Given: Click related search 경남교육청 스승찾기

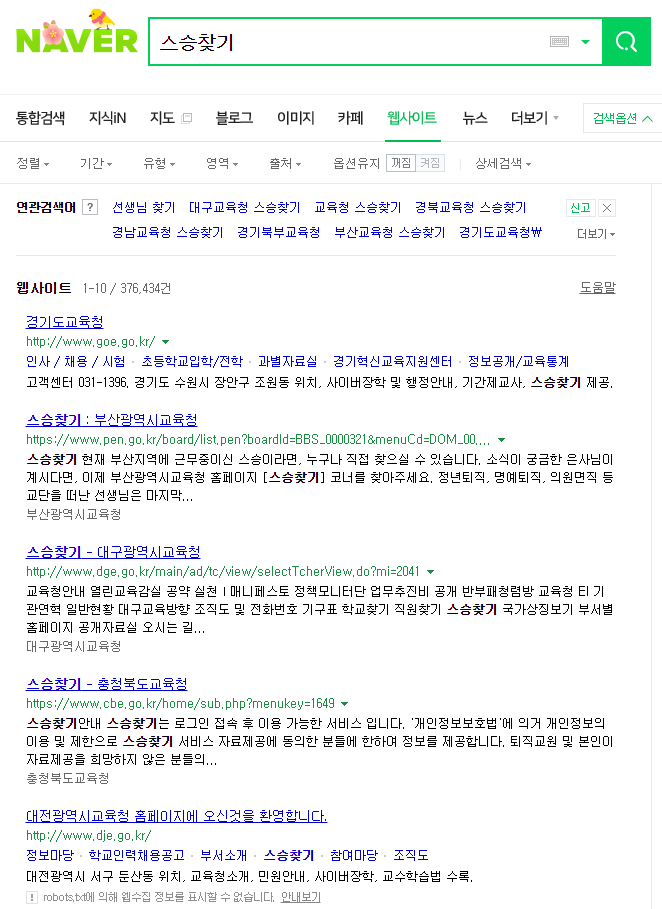Looking at the screenshot, I should pos(168,232).
